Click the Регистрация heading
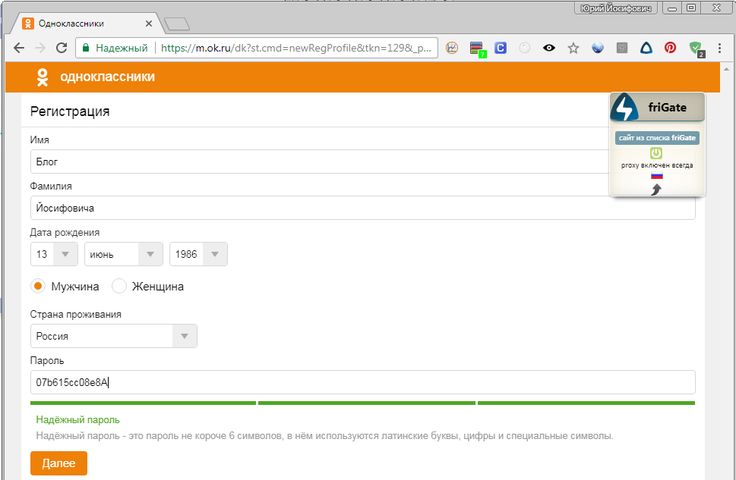 [70, 111]
